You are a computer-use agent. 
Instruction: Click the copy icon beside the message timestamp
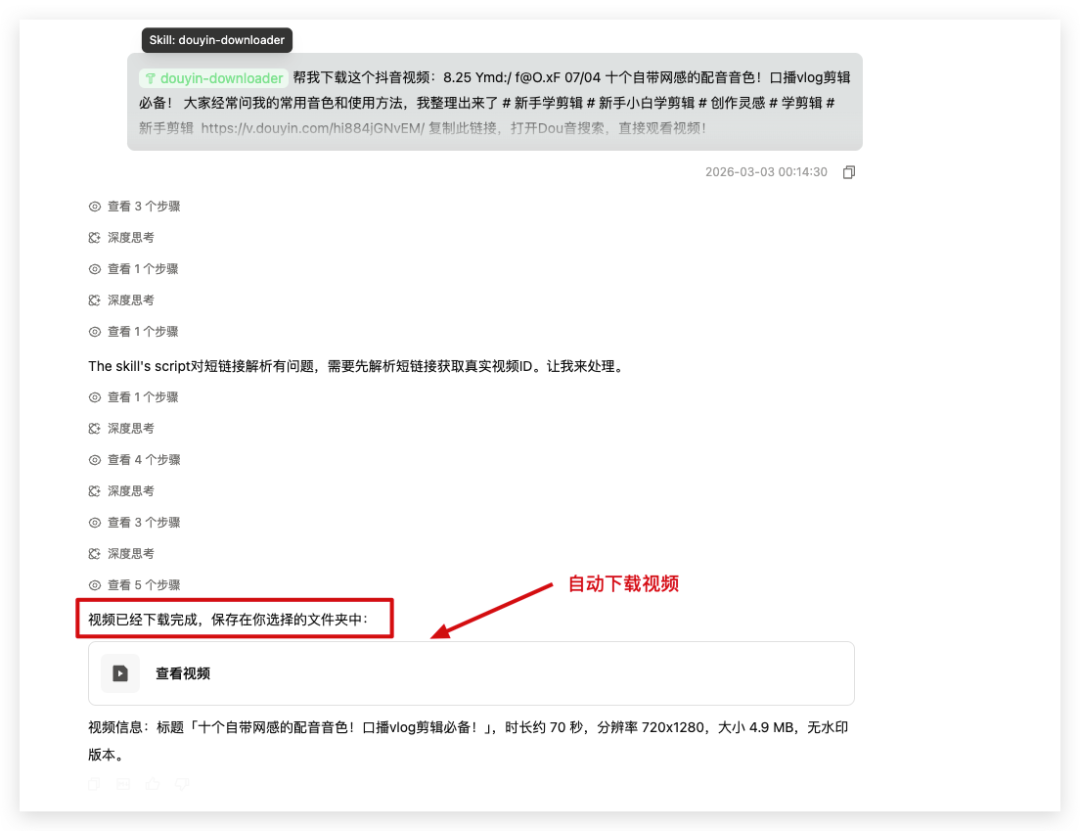(848, 171)
